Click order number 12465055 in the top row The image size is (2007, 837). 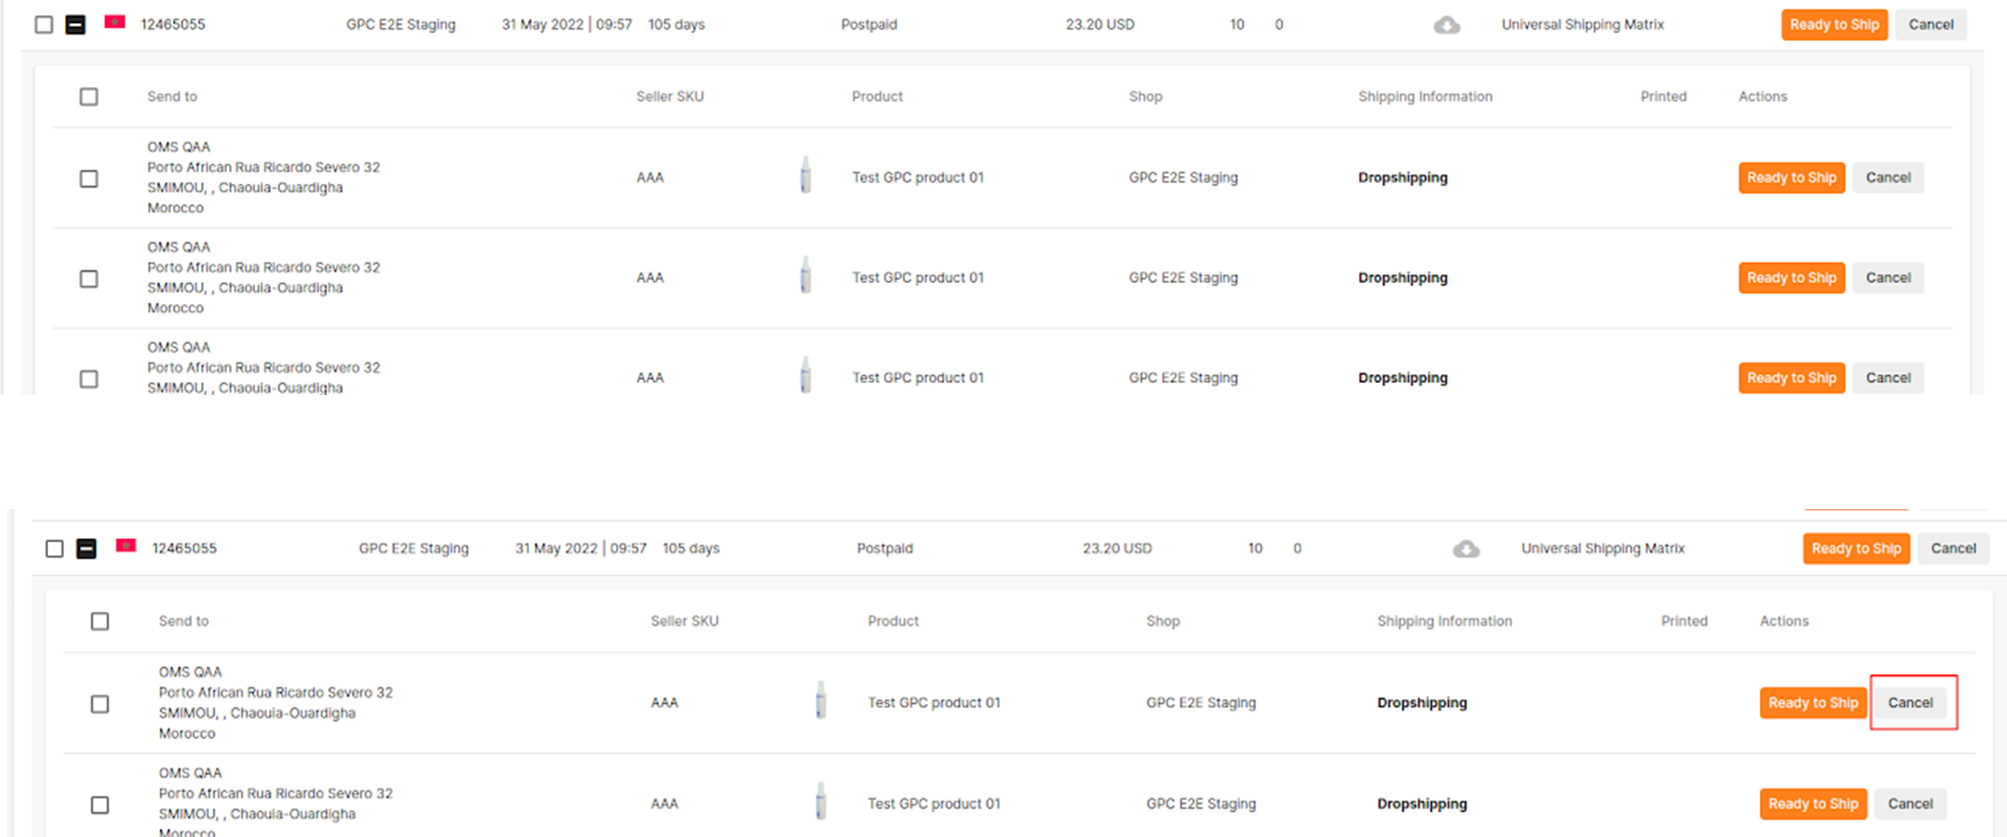click(173, 25)
